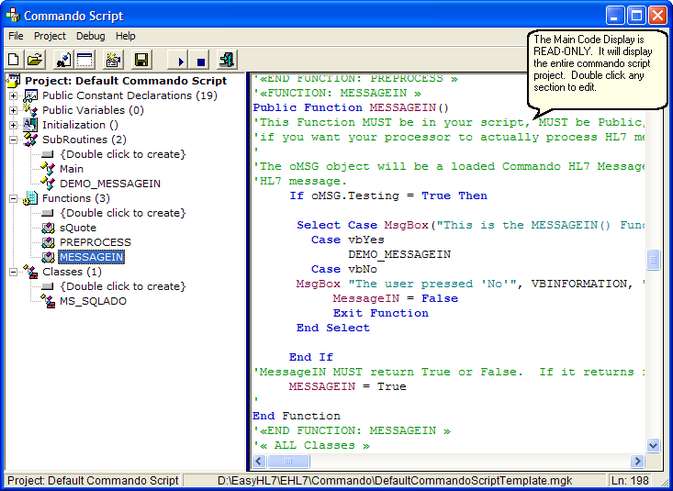
Task: Click status bar 'Project: Default Commando Script' panel
Action: 93,480
